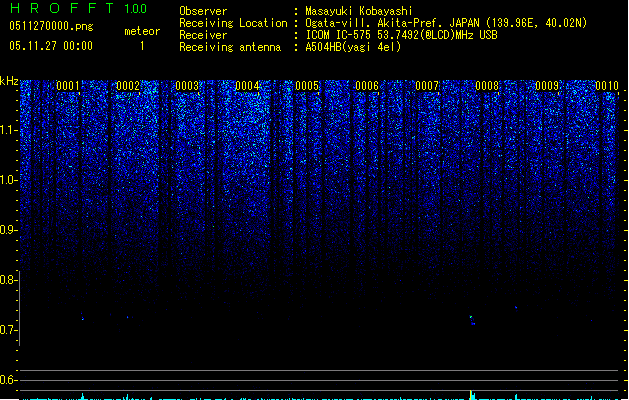
Task: Click the 0.6 kHz axis tick label
Action: point(8,380)
